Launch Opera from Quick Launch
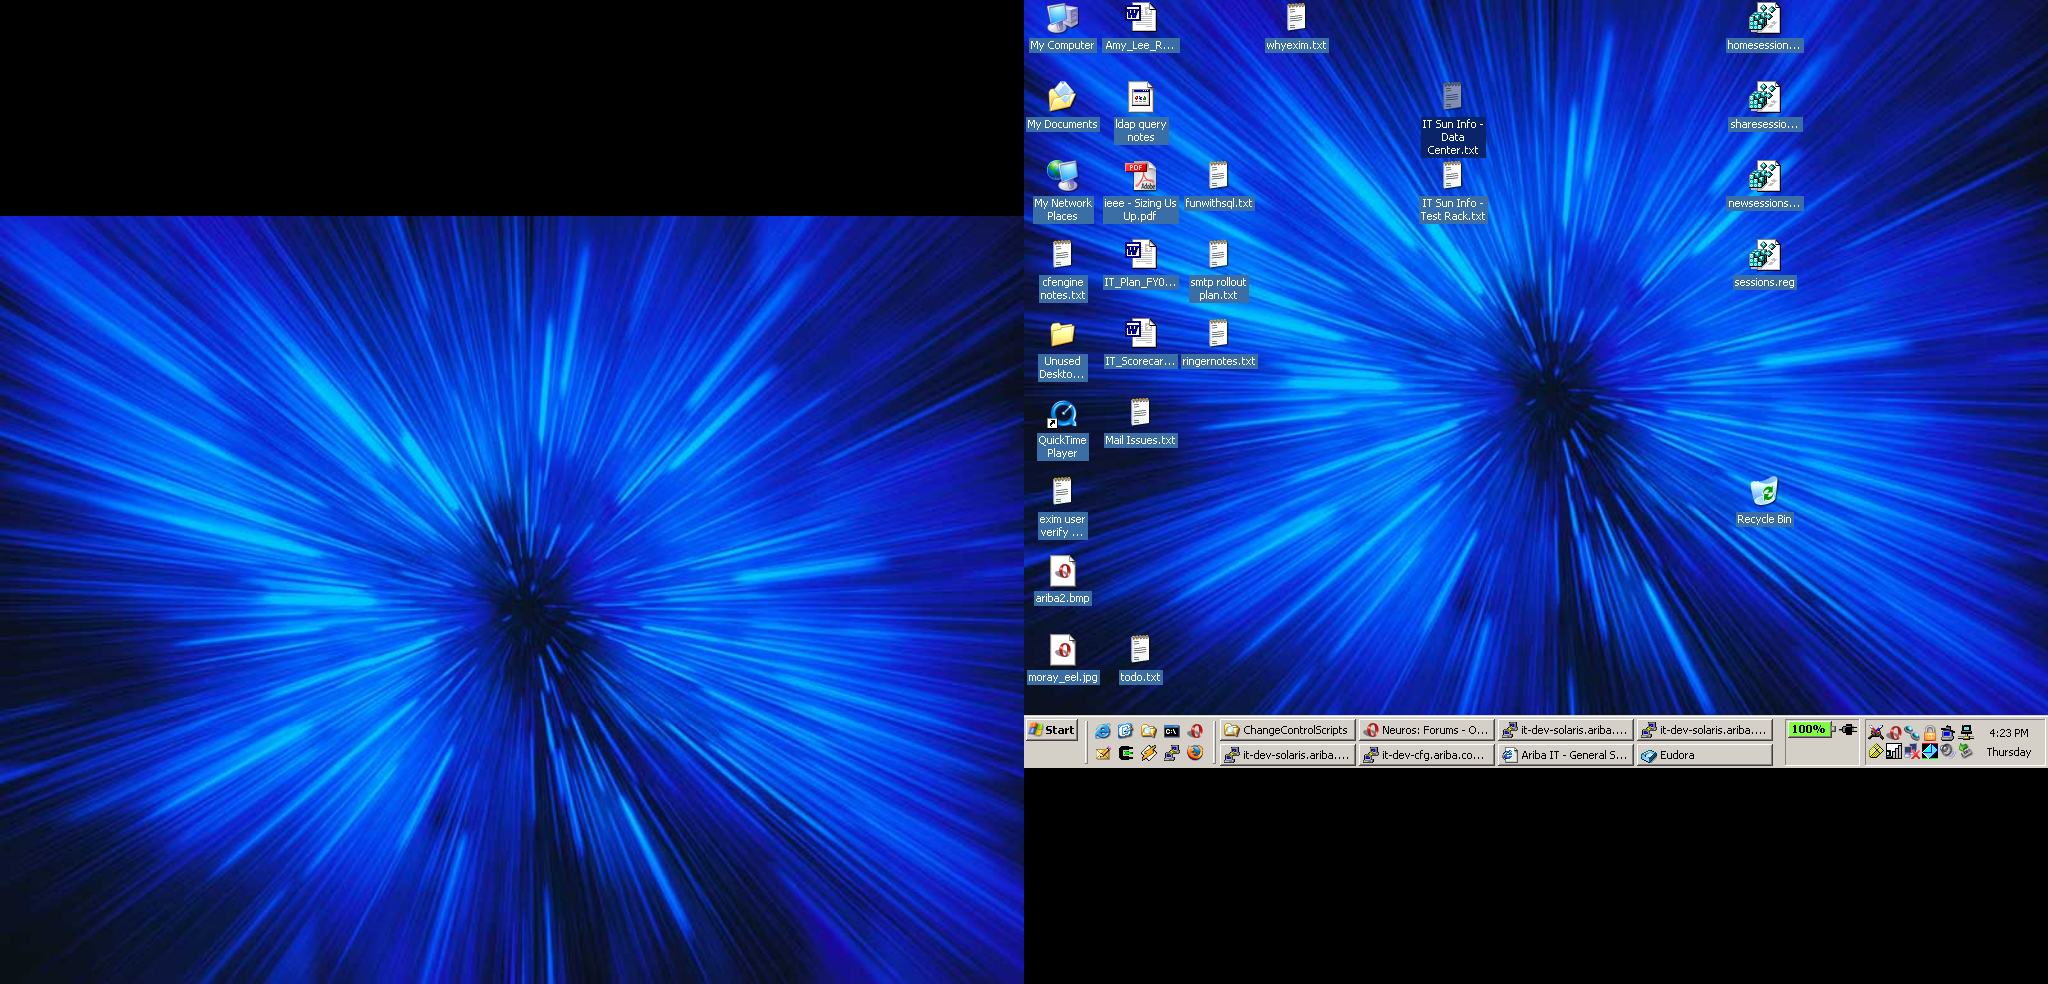 tap(1195, 731)
